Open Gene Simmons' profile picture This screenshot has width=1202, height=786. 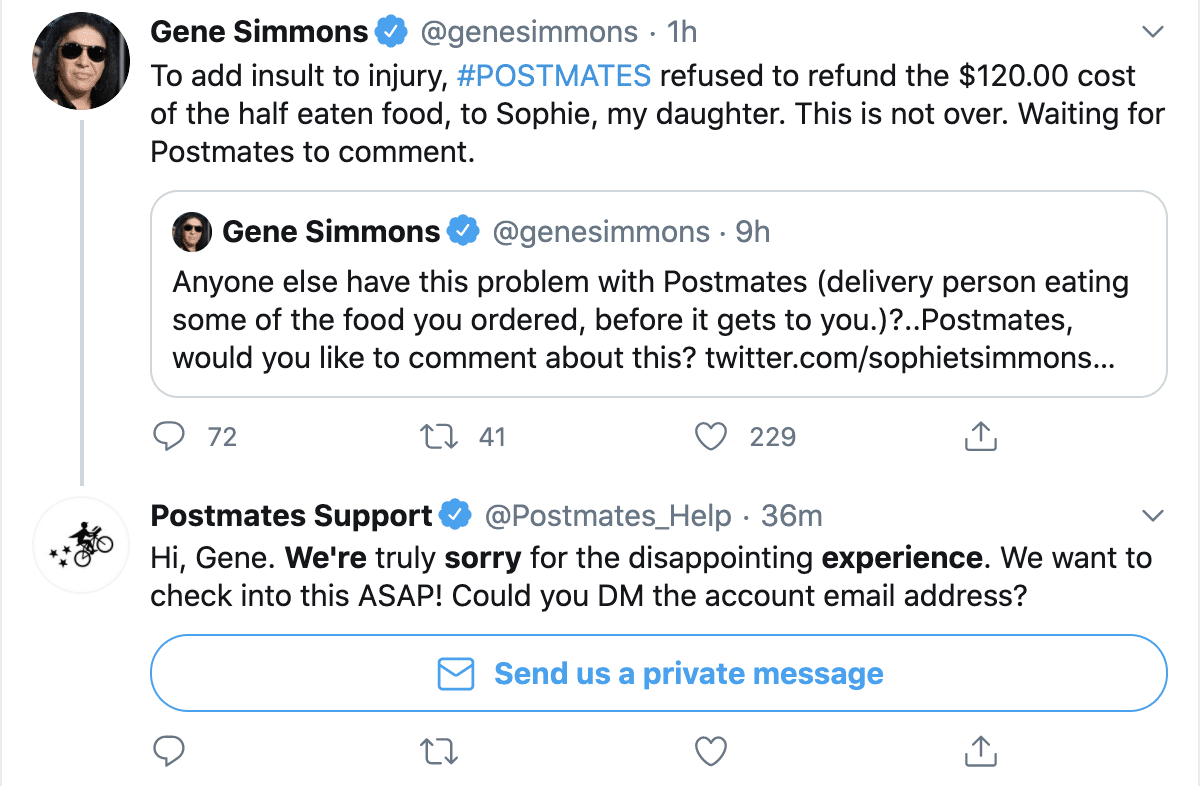(x=80, y=61)
